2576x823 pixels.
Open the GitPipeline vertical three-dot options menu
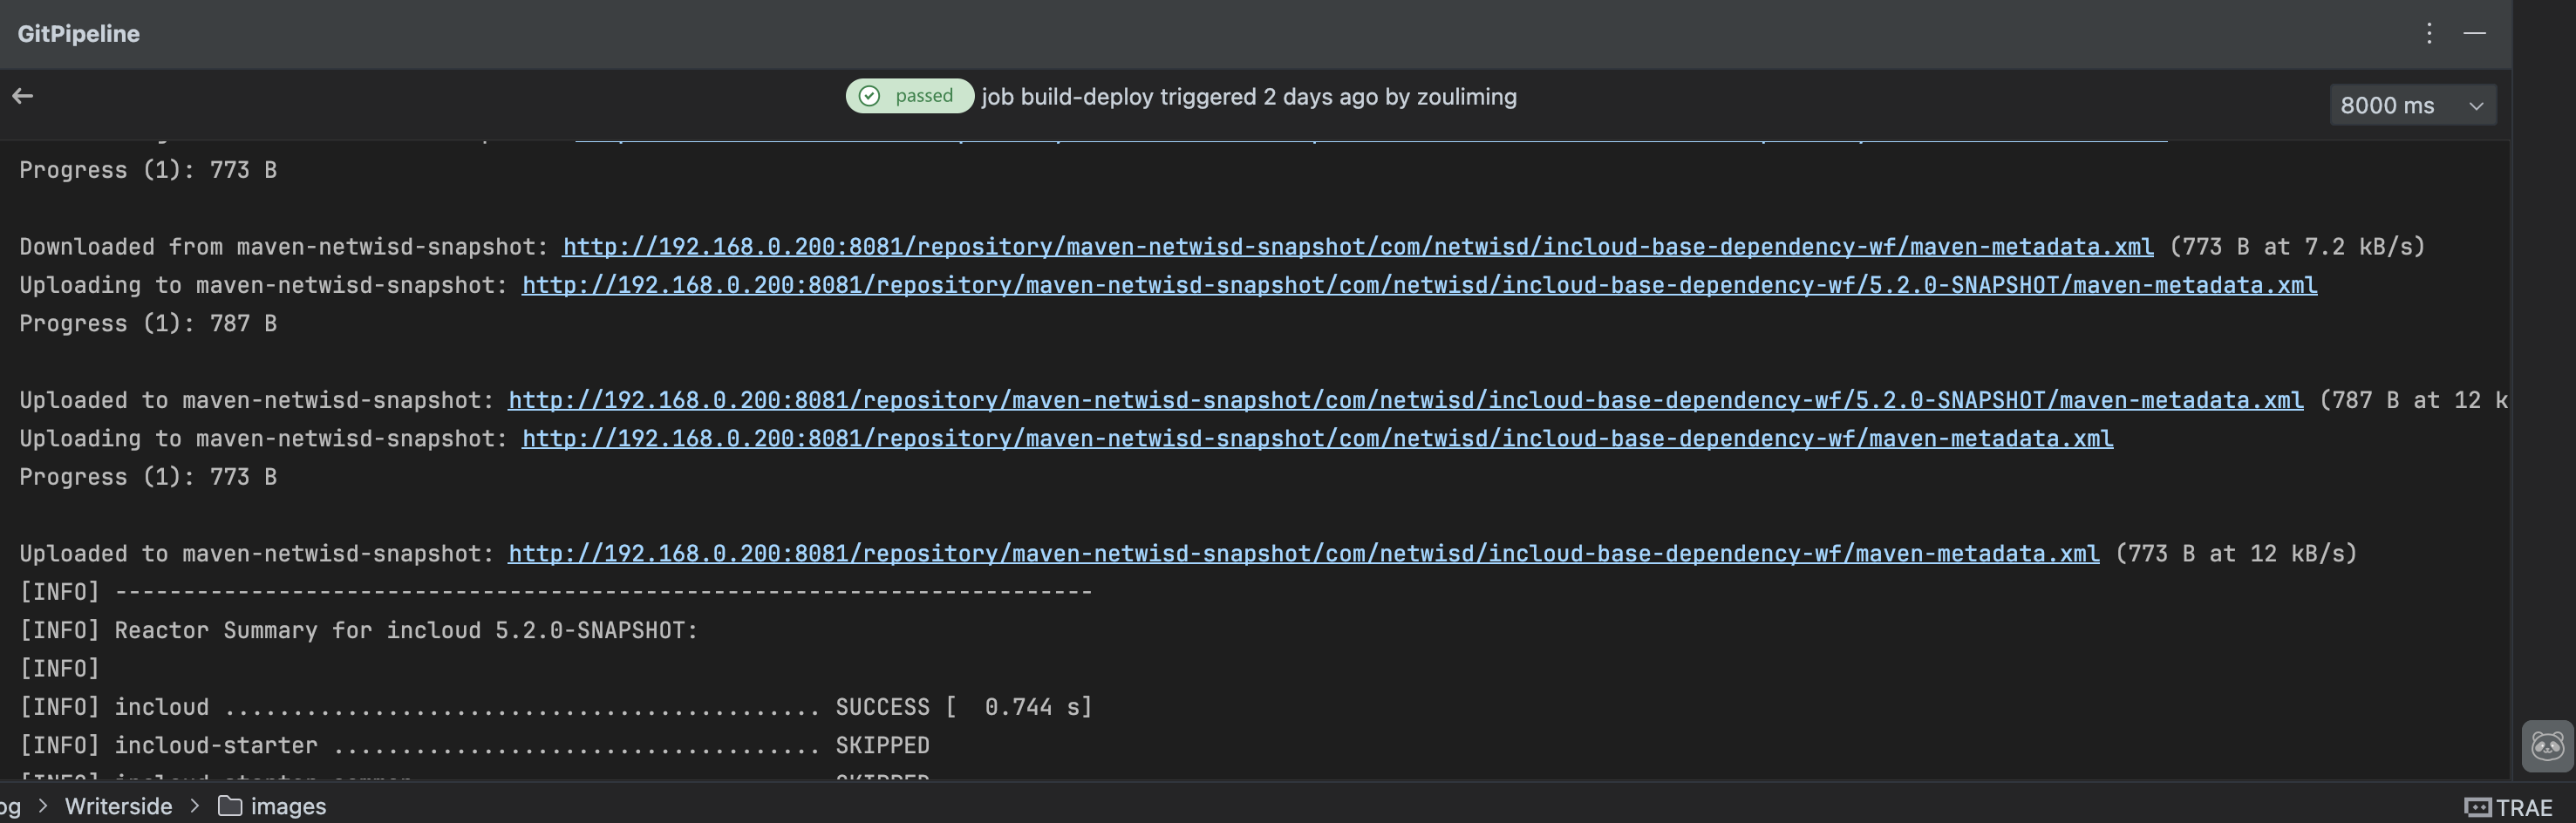(x=2429, y=34)
